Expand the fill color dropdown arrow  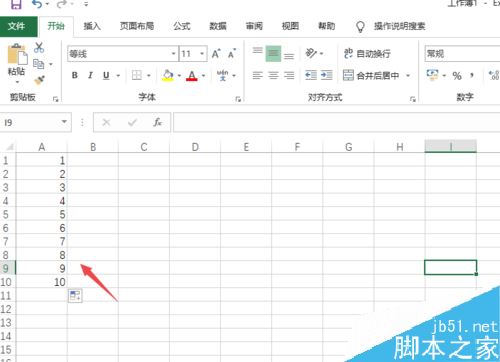(179, 76)
